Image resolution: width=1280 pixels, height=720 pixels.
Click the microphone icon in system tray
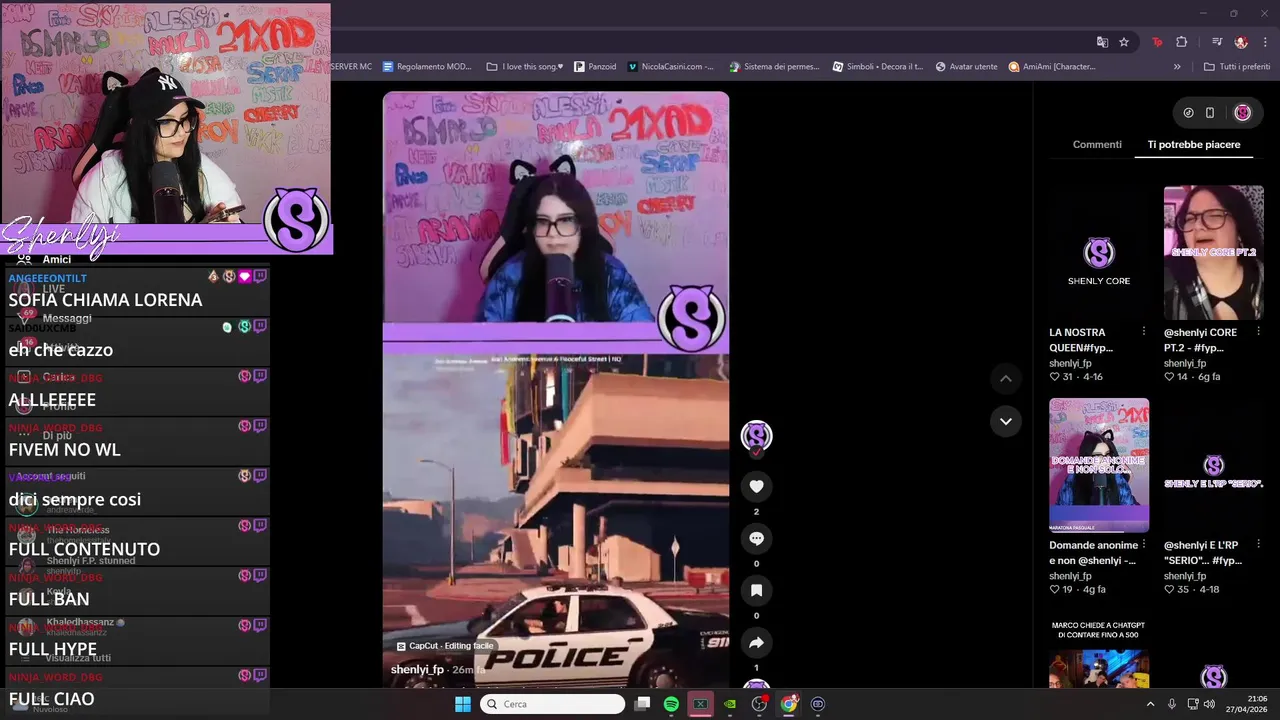point(1171,704)
